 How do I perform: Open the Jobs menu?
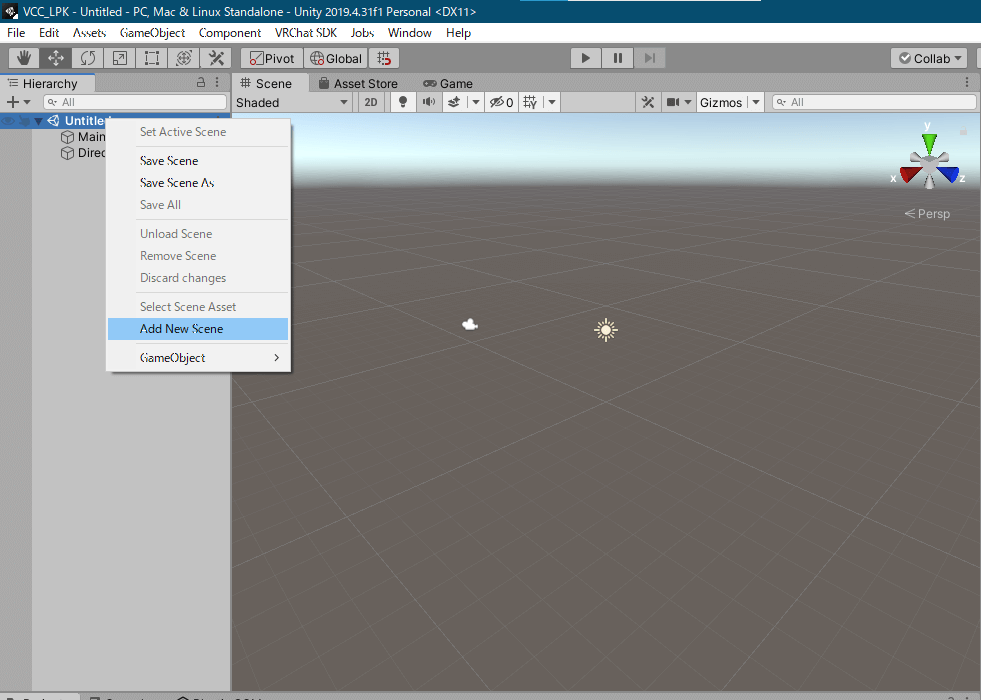click(362, 33)
